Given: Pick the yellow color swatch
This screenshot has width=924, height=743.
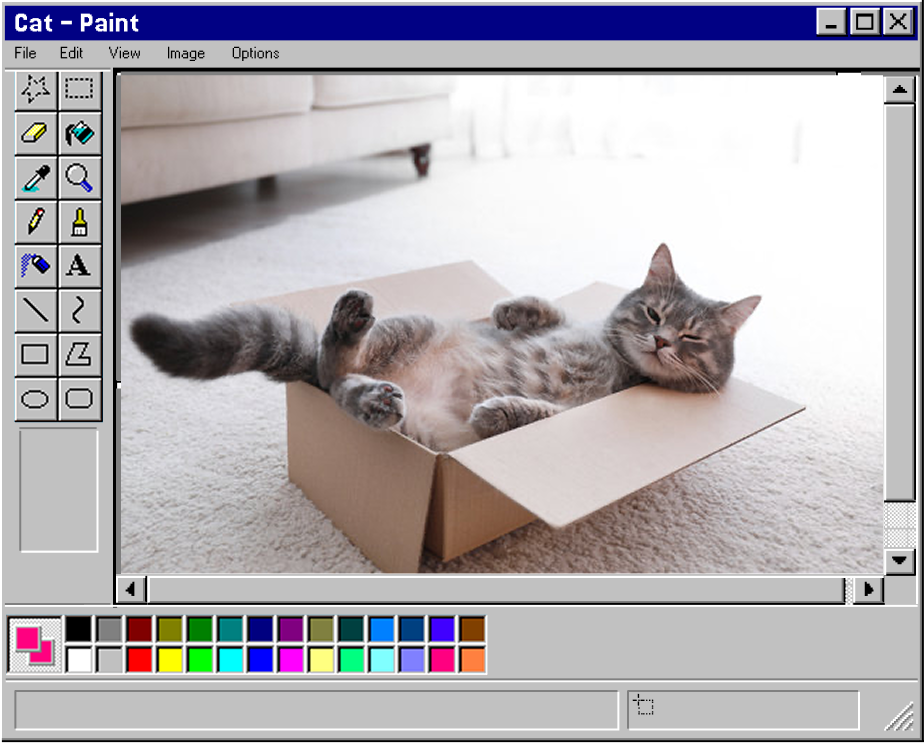Looking at the screenshot, I should click(x=170, y=659).
